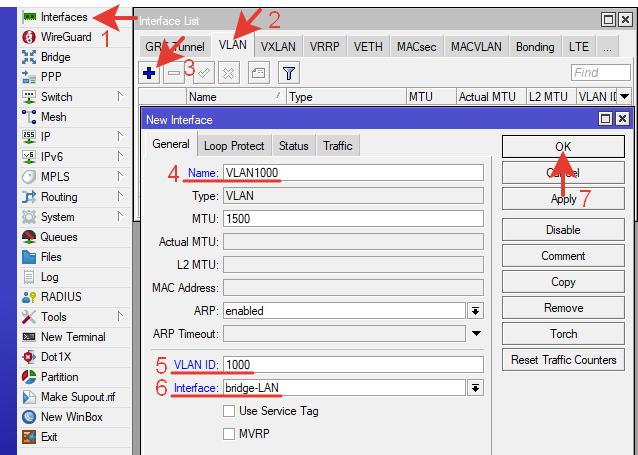Expand the MPLS submenu arrow

[x=120, y=176]
